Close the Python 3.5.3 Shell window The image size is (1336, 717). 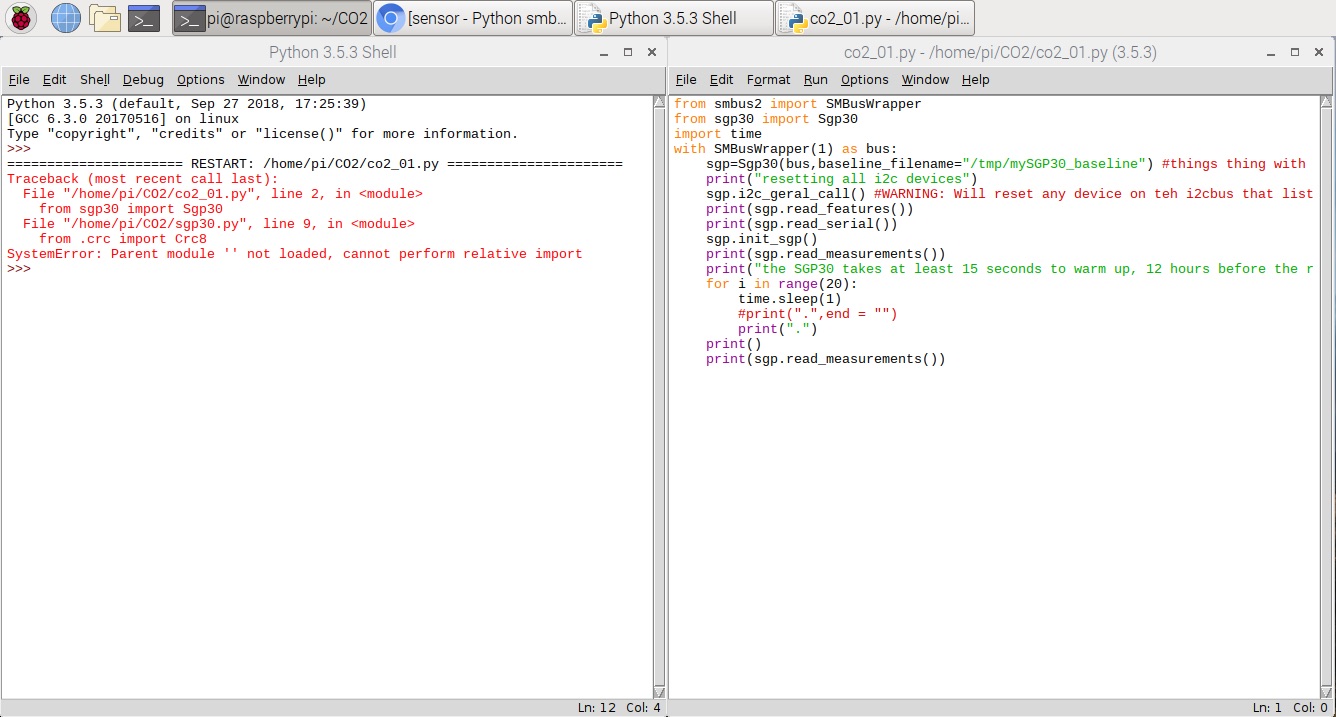tap(652, 52)
